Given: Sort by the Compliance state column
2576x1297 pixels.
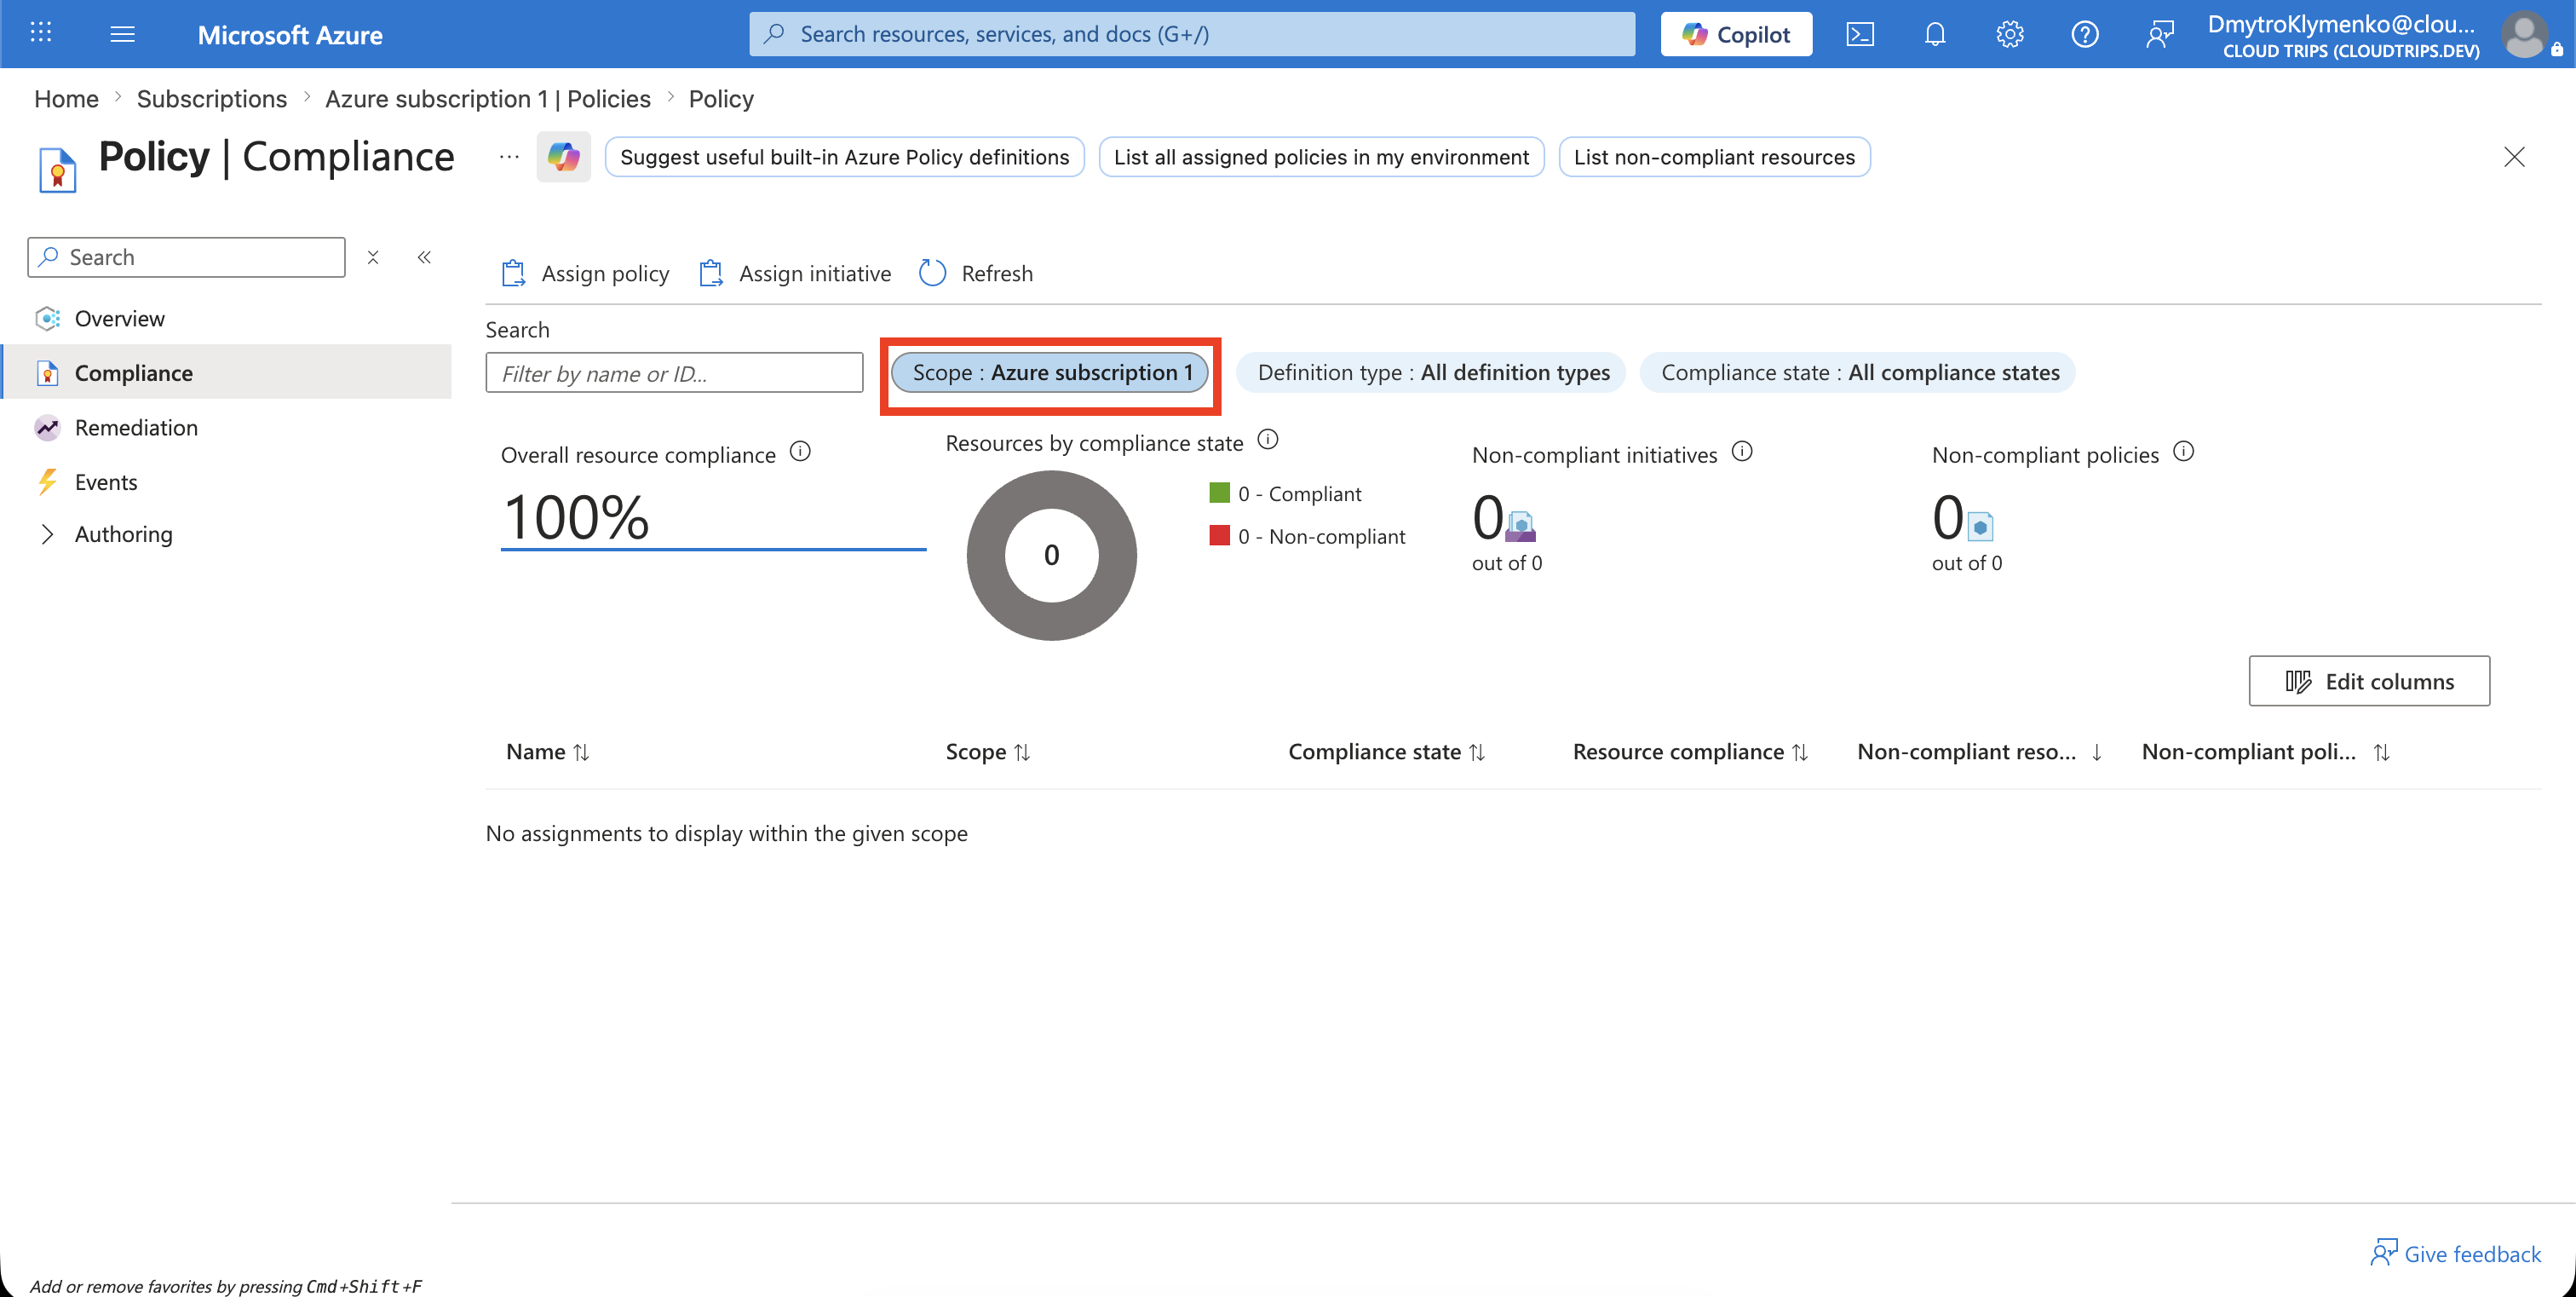Looking at the screenshot, I should point(1387,751).
